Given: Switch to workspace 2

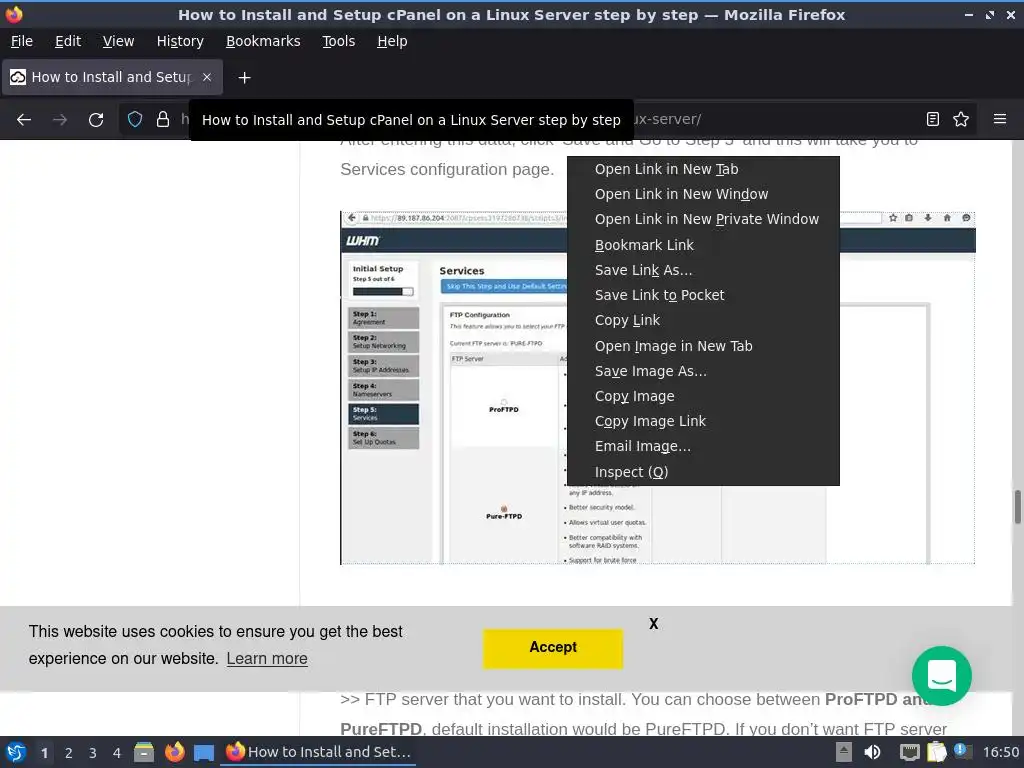Looking at the screenshot, I should point(69,753).
